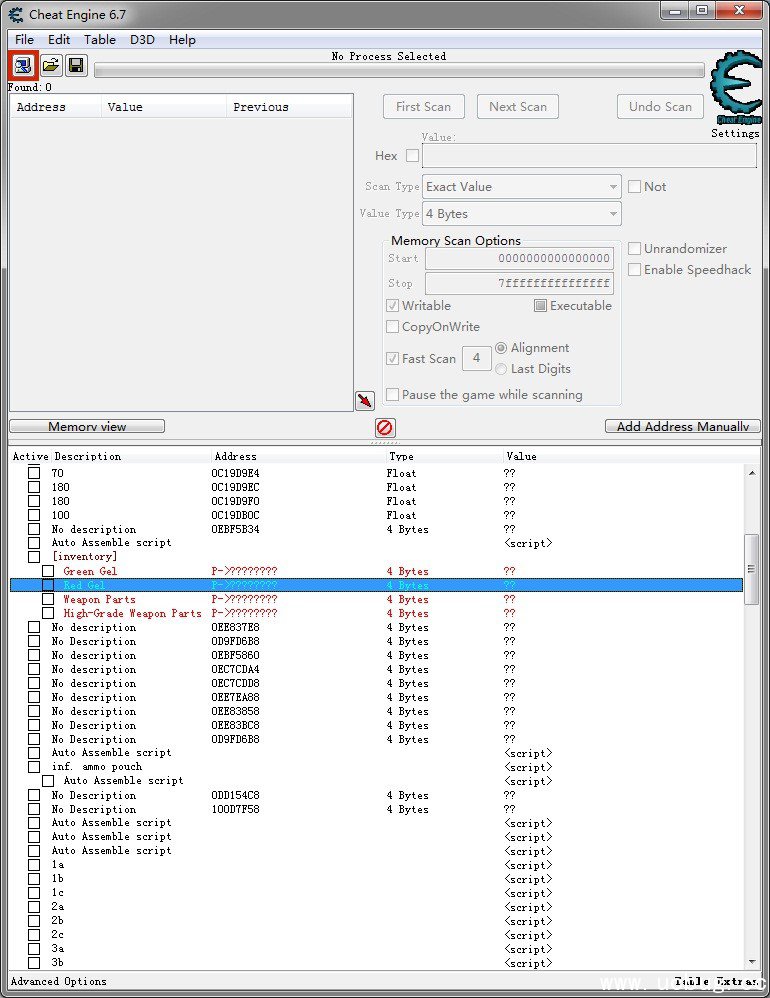Viewport: 770px width, 998px height.
Task: Open Cheat Engine Settings logo
Action: [735, 90]
